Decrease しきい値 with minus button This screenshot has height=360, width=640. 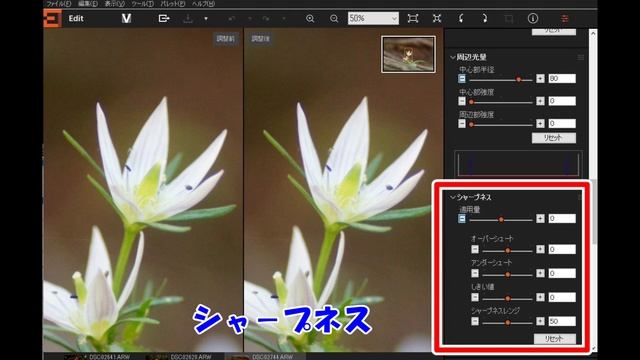coord(475,297)
